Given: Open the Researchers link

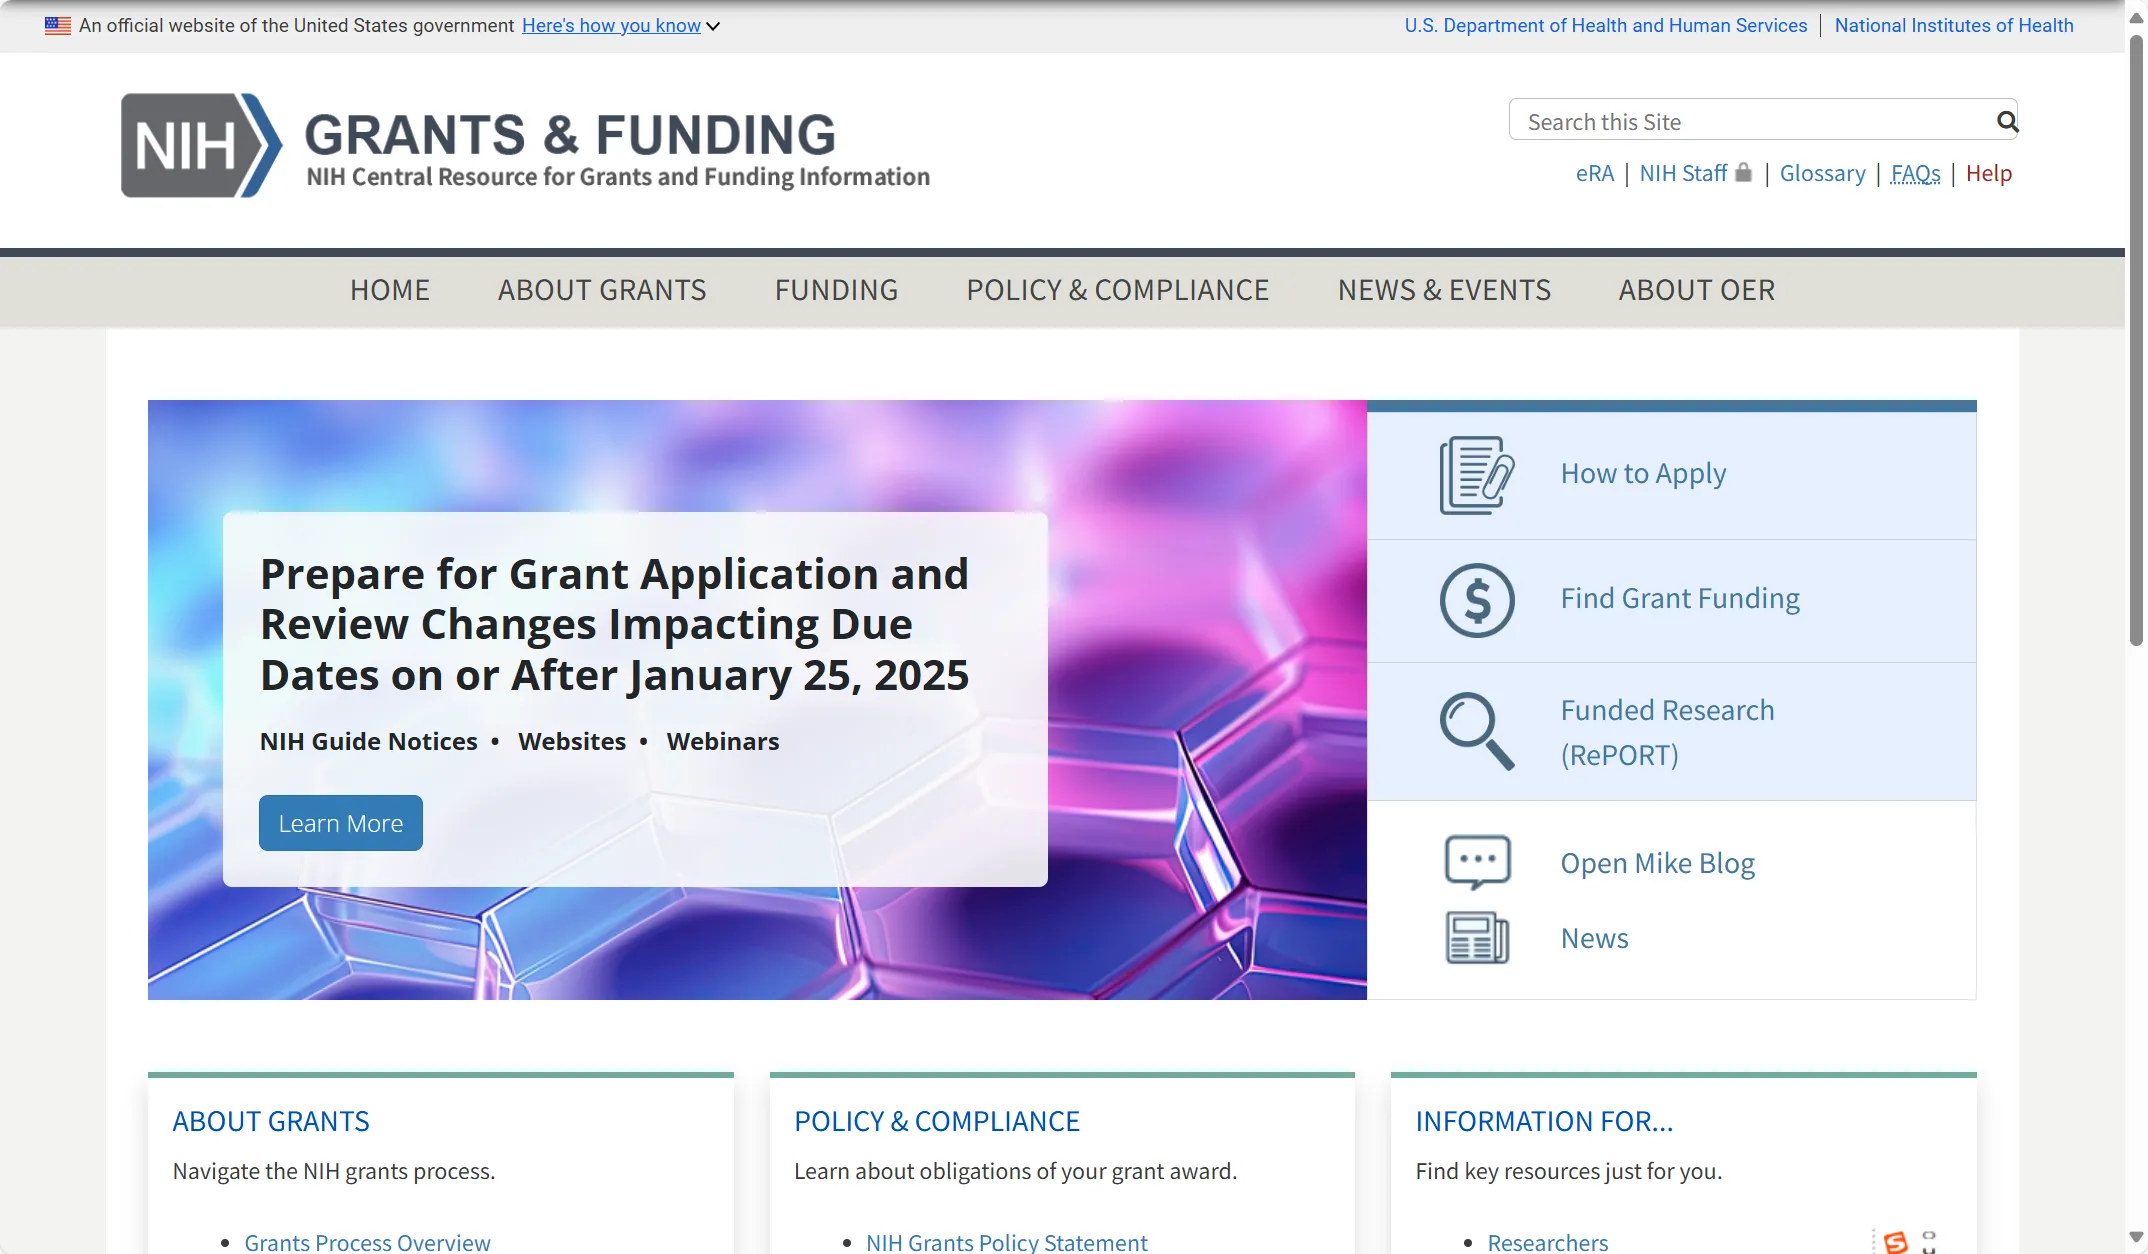Looking at the screenshot, I should pos(1547,1242).
